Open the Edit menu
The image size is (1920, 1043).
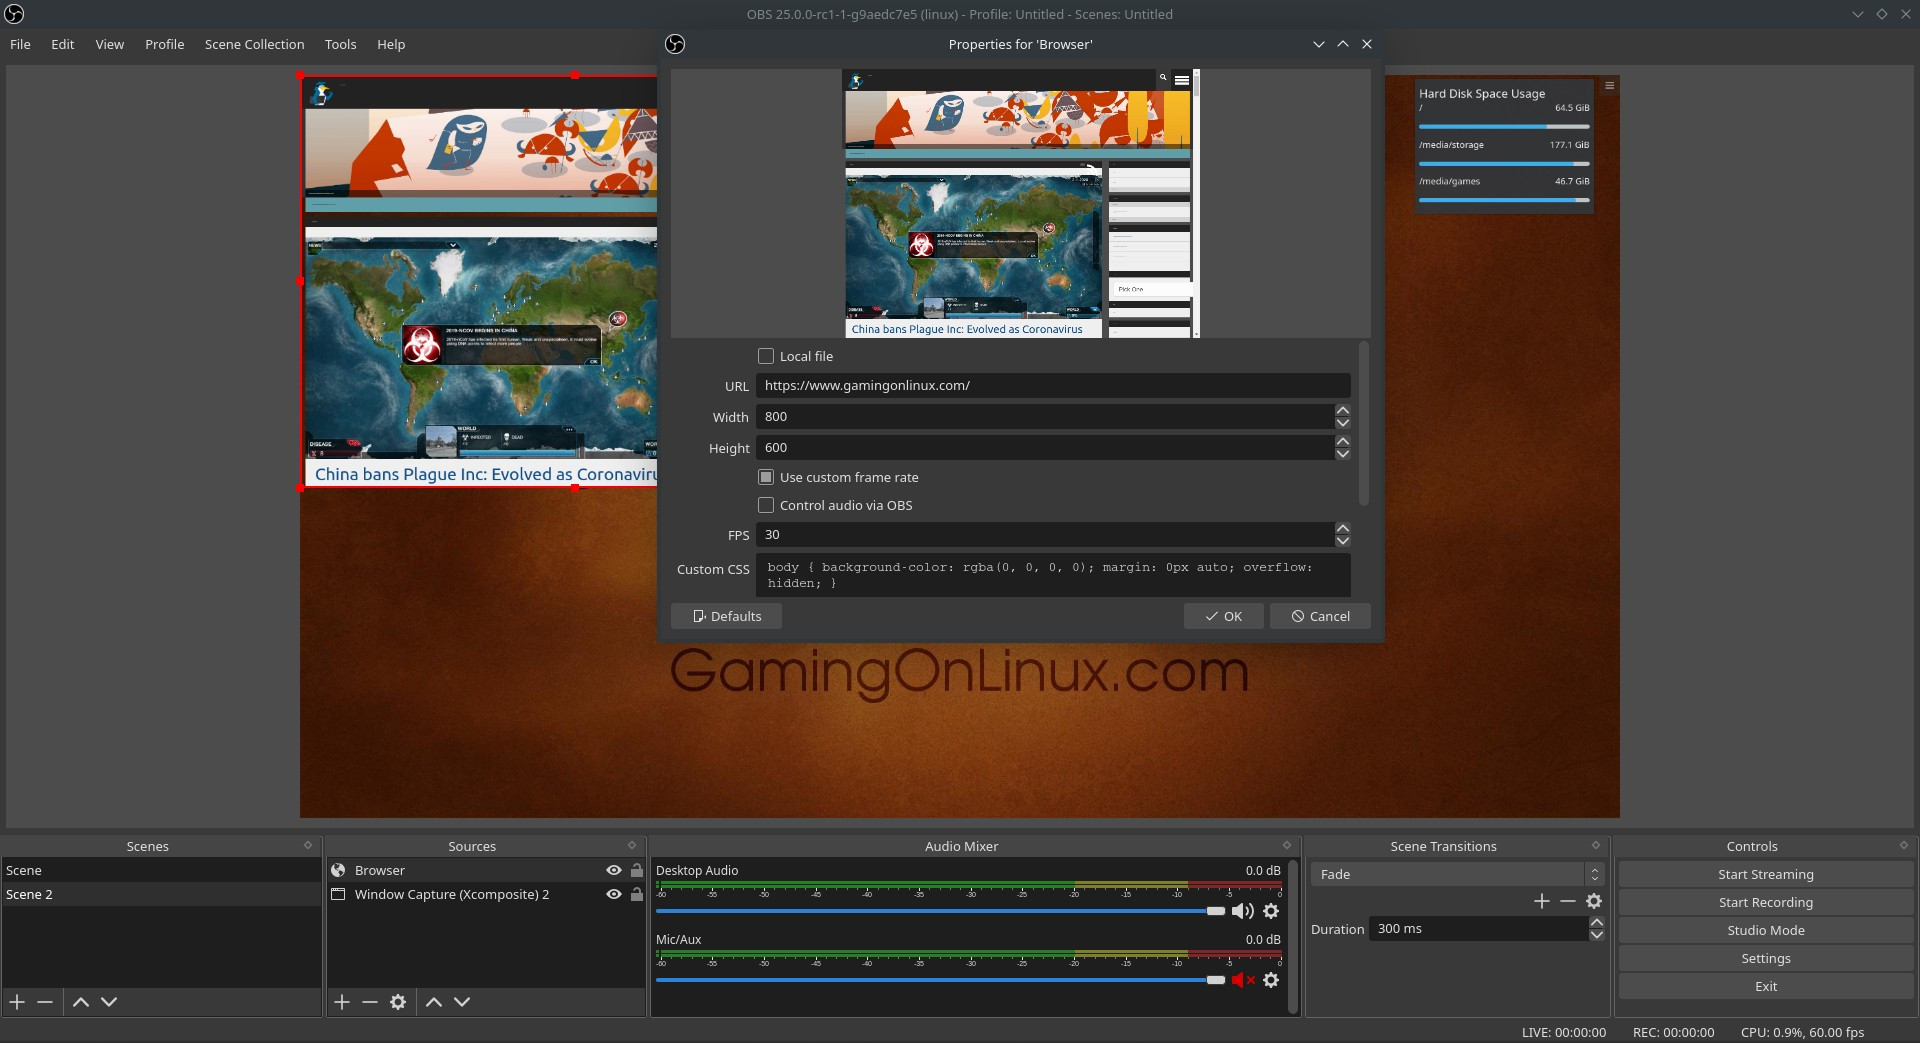click(63, 44)
